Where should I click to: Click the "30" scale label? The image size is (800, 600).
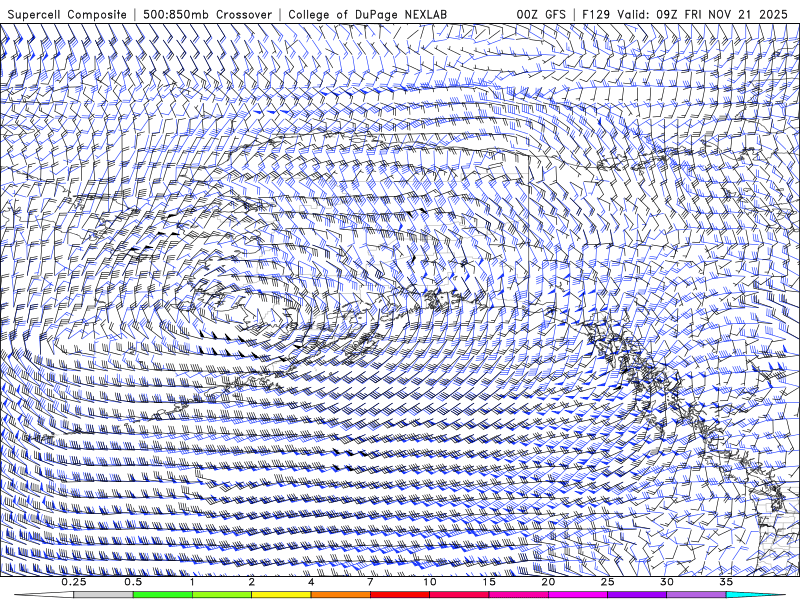tap(666, 582)
